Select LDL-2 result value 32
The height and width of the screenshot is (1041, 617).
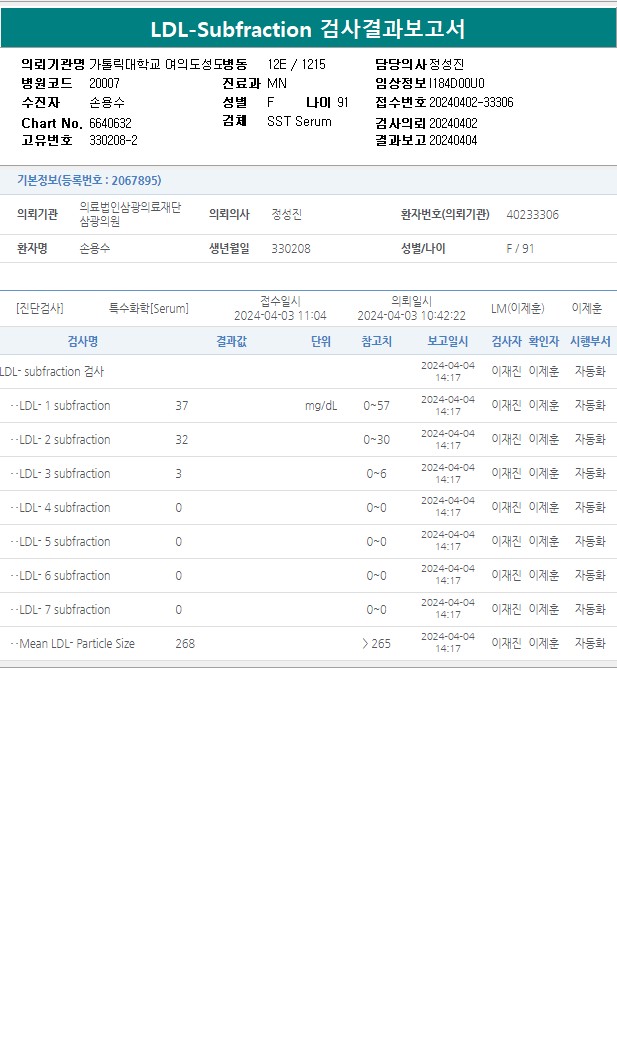(x=182, y=440)
